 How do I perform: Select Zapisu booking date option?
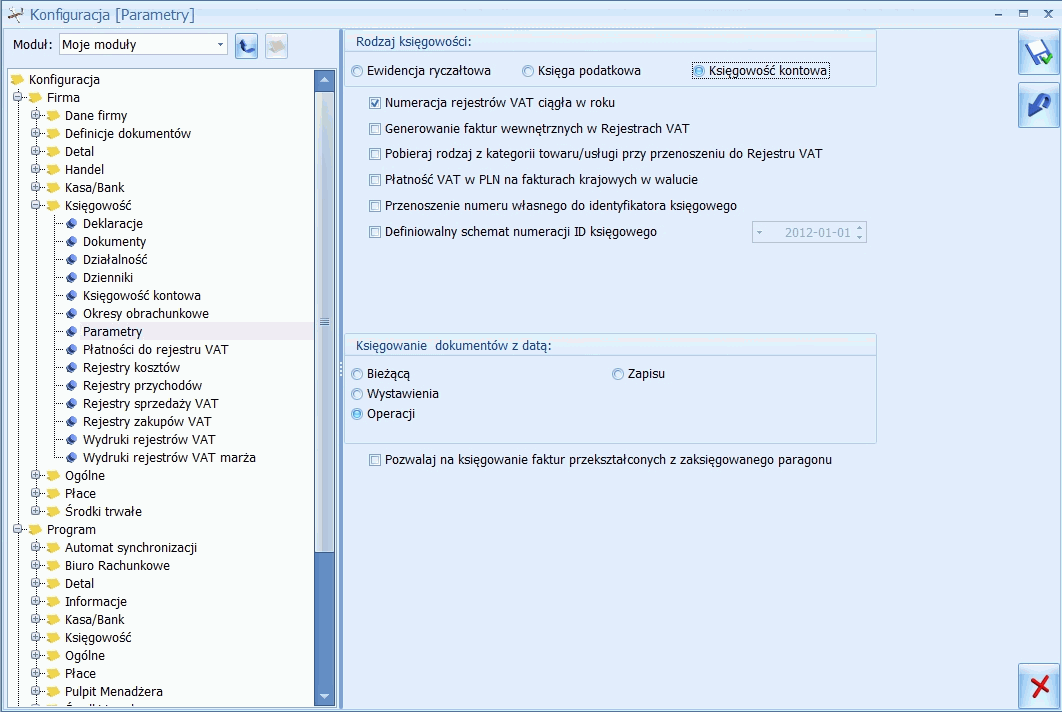[618, 374]
